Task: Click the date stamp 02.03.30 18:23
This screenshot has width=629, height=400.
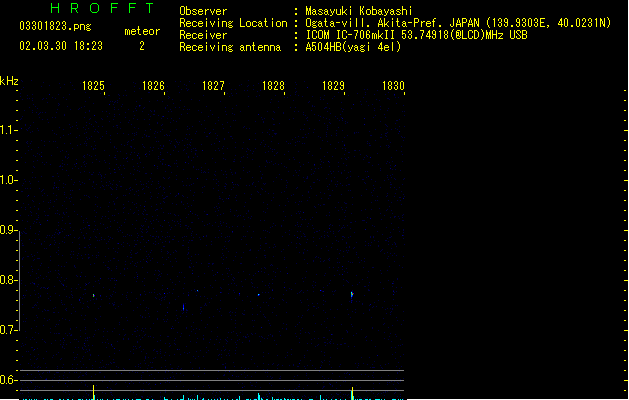Action: pos(61,46)
